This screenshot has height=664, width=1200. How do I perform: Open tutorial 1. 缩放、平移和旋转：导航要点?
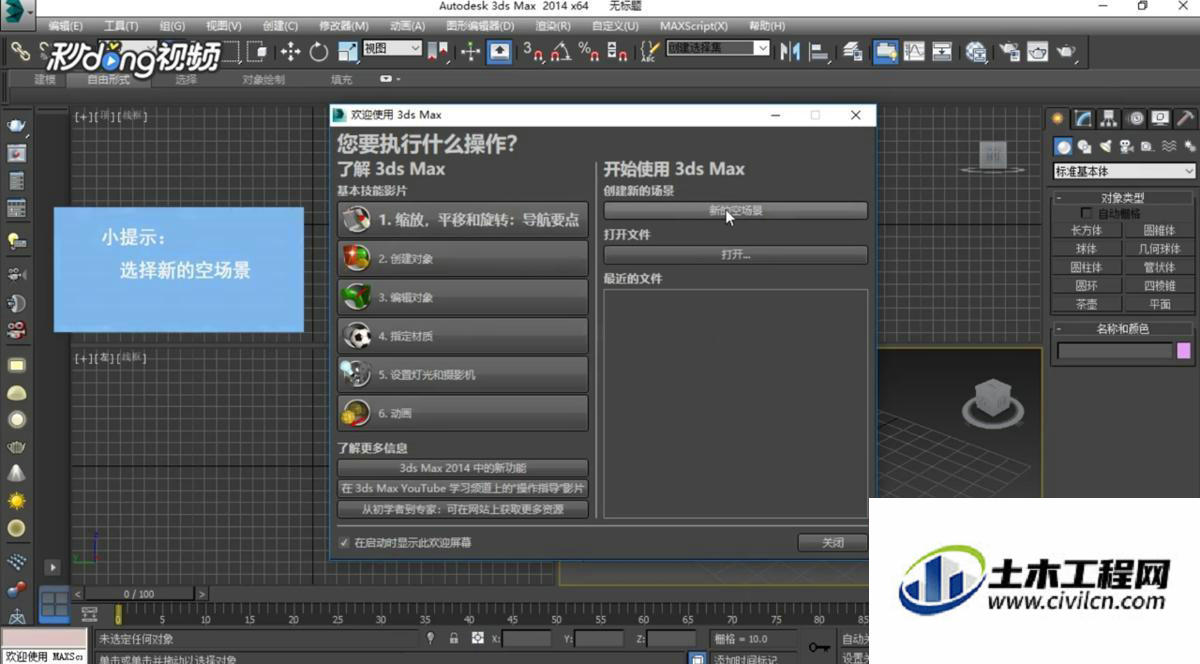point(463,220)
